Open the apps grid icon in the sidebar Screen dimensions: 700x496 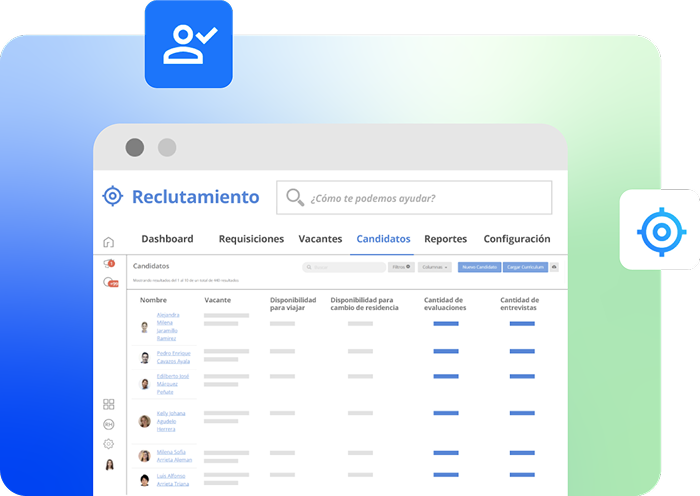108,404
